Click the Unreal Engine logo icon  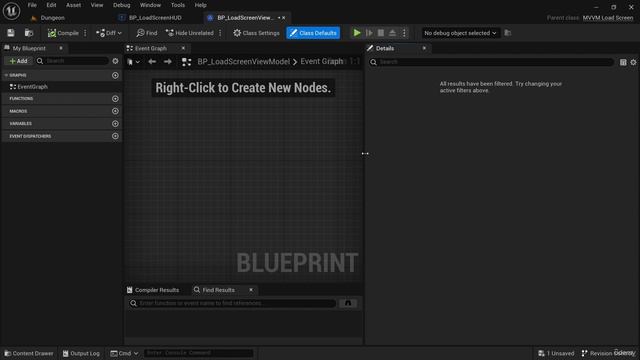tap(11, 11)
